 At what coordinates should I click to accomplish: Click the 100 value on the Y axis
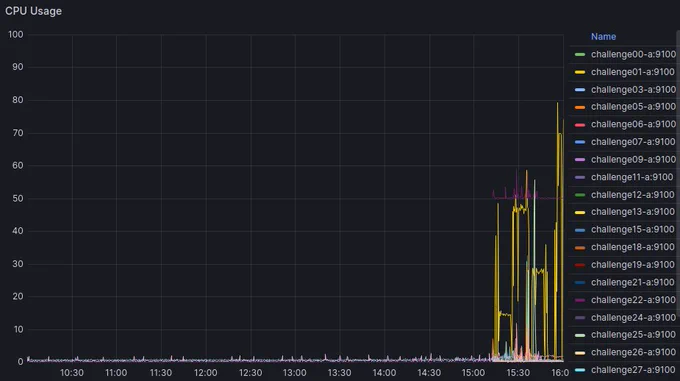click(x=16, y=34)
